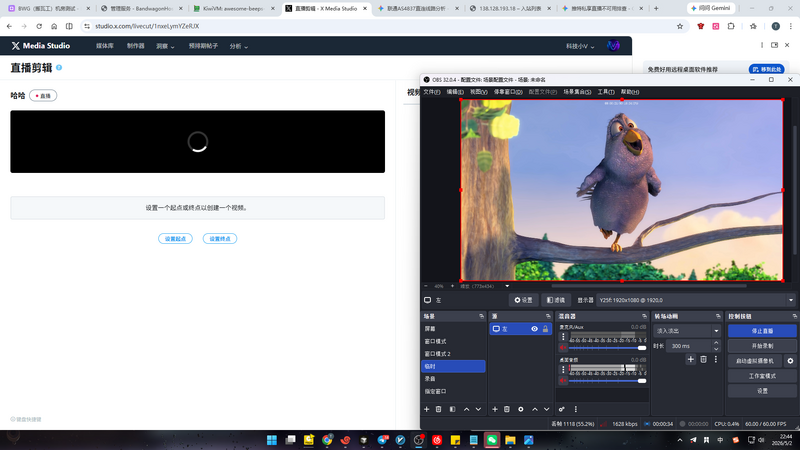Adjust 麦克风/Aux volume slider
This screenshot has height=450, width=800.
coord(607,348)
